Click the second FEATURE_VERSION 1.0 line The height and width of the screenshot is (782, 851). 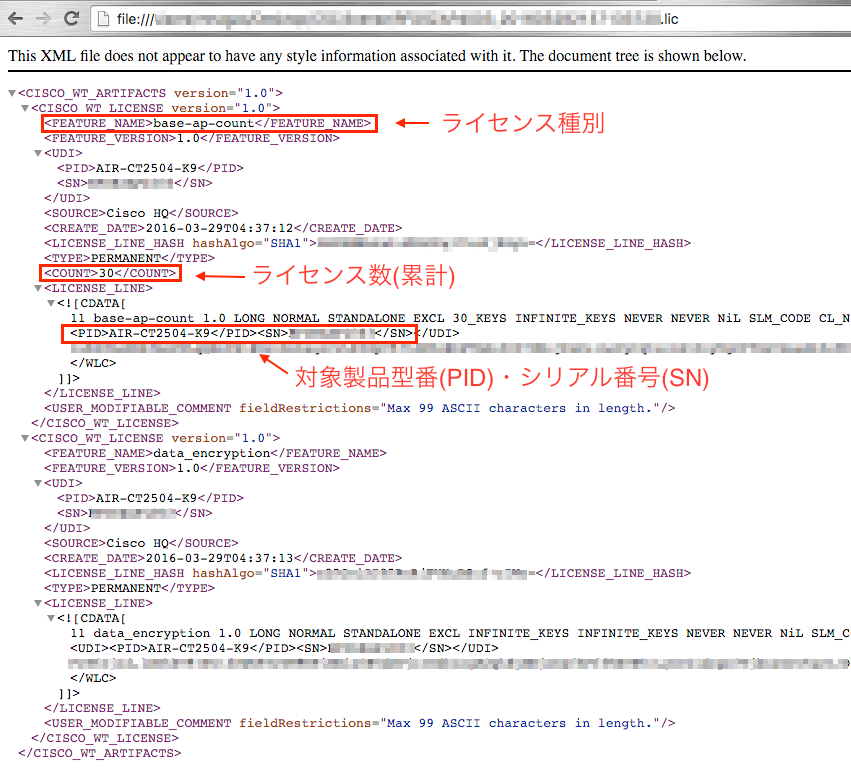click(x=192, y=468)
